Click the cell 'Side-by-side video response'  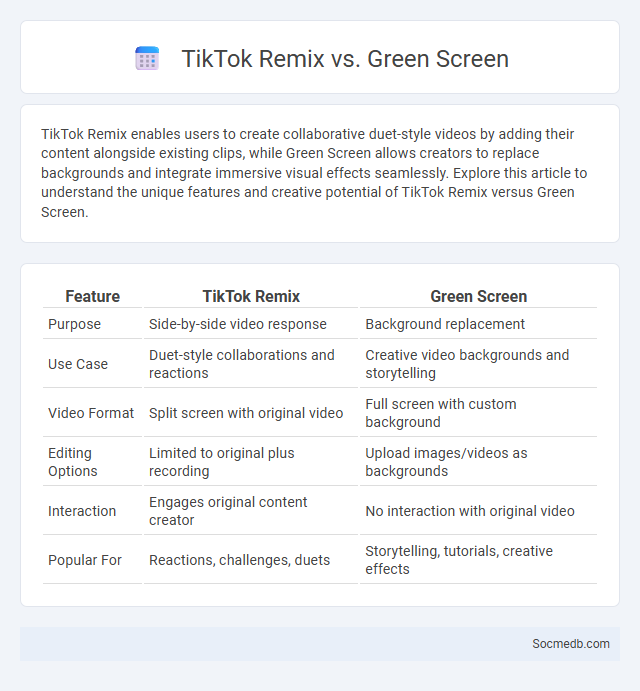pos(238,324)
